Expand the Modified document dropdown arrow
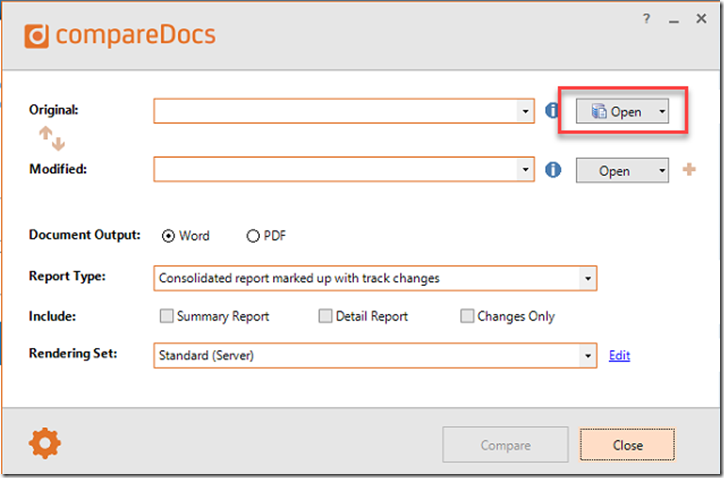The width and height of the screenshot is (724, 478). [x=525, y=169]
